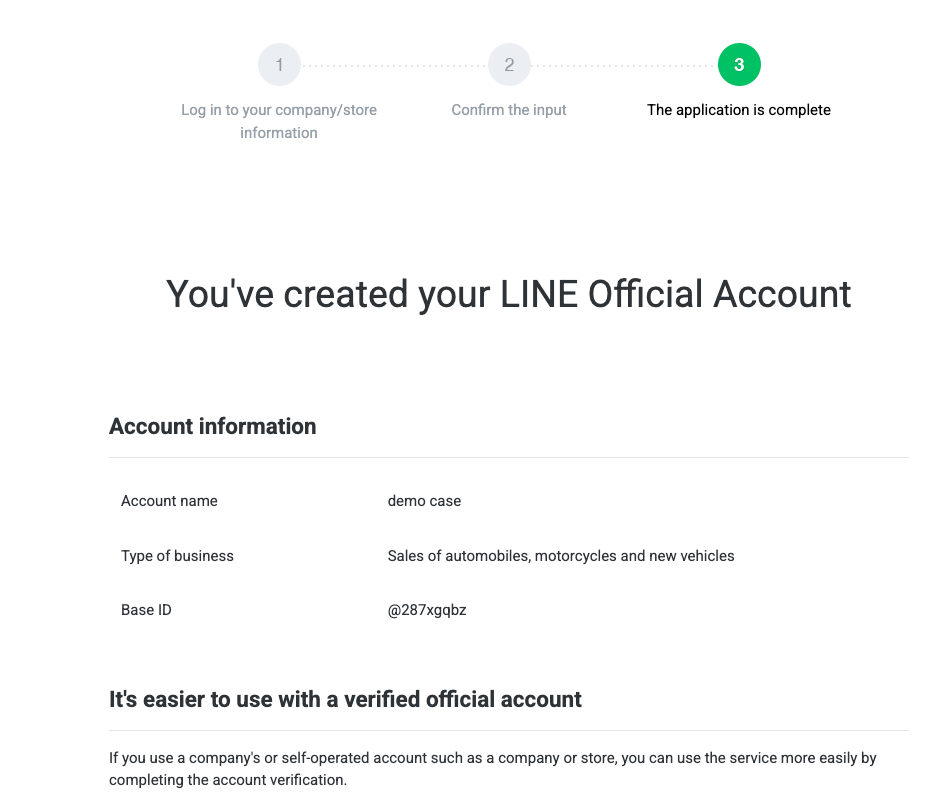The width and height of the screenshot is (930, 810).
Task: Select the "demo case" account name value
Action: pos(424,501)
